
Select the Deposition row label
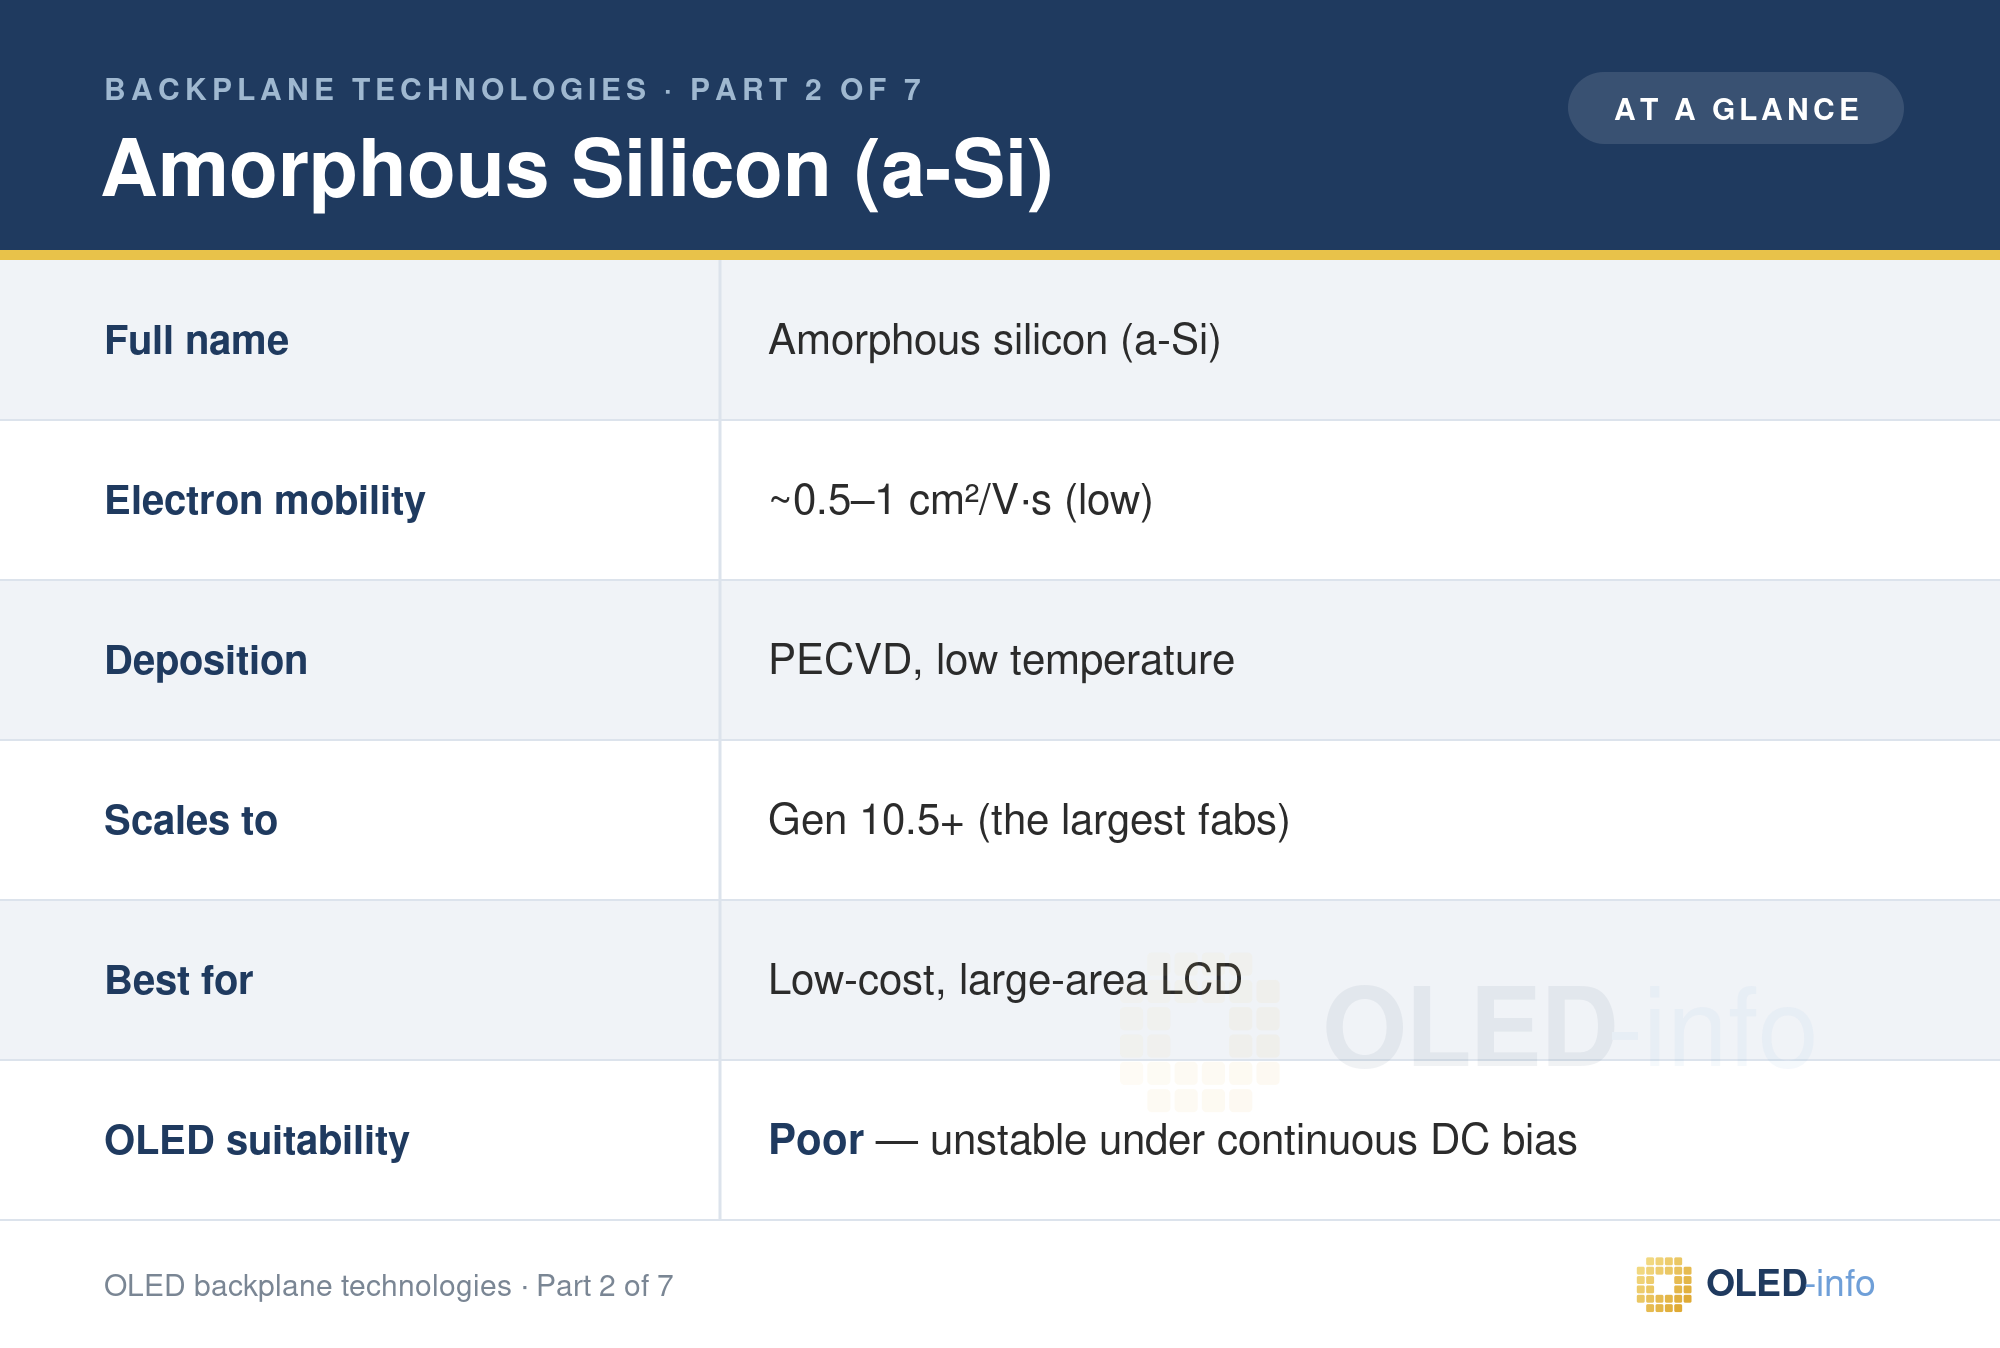pyautogui.click(x=206, y=660)
